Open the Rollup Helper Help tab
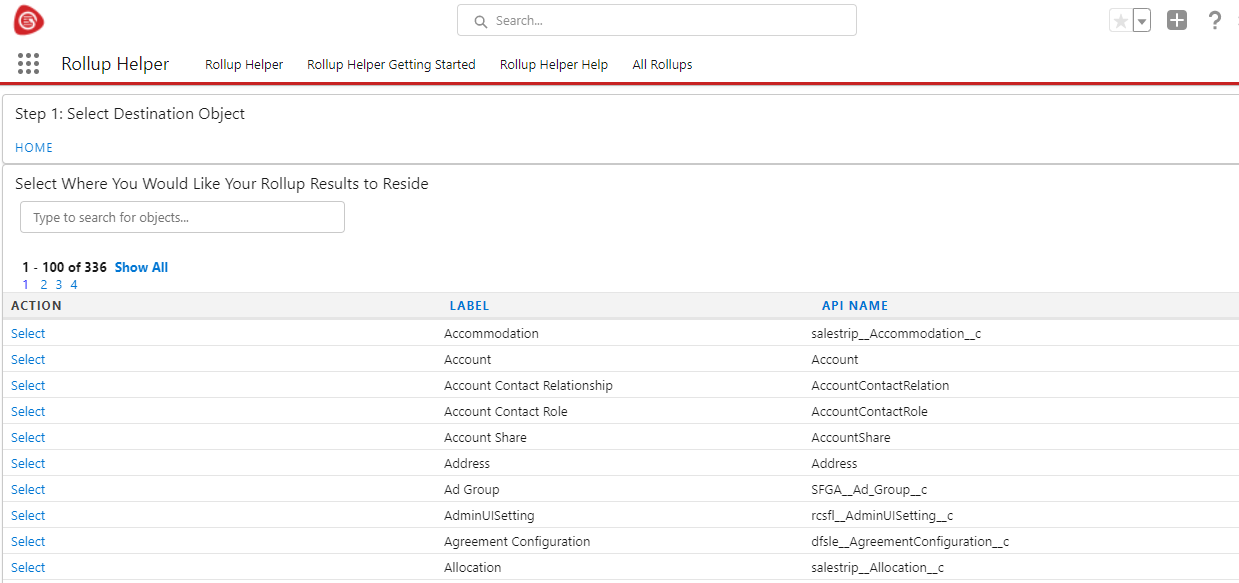1239x583 pixels. (554, 64)
